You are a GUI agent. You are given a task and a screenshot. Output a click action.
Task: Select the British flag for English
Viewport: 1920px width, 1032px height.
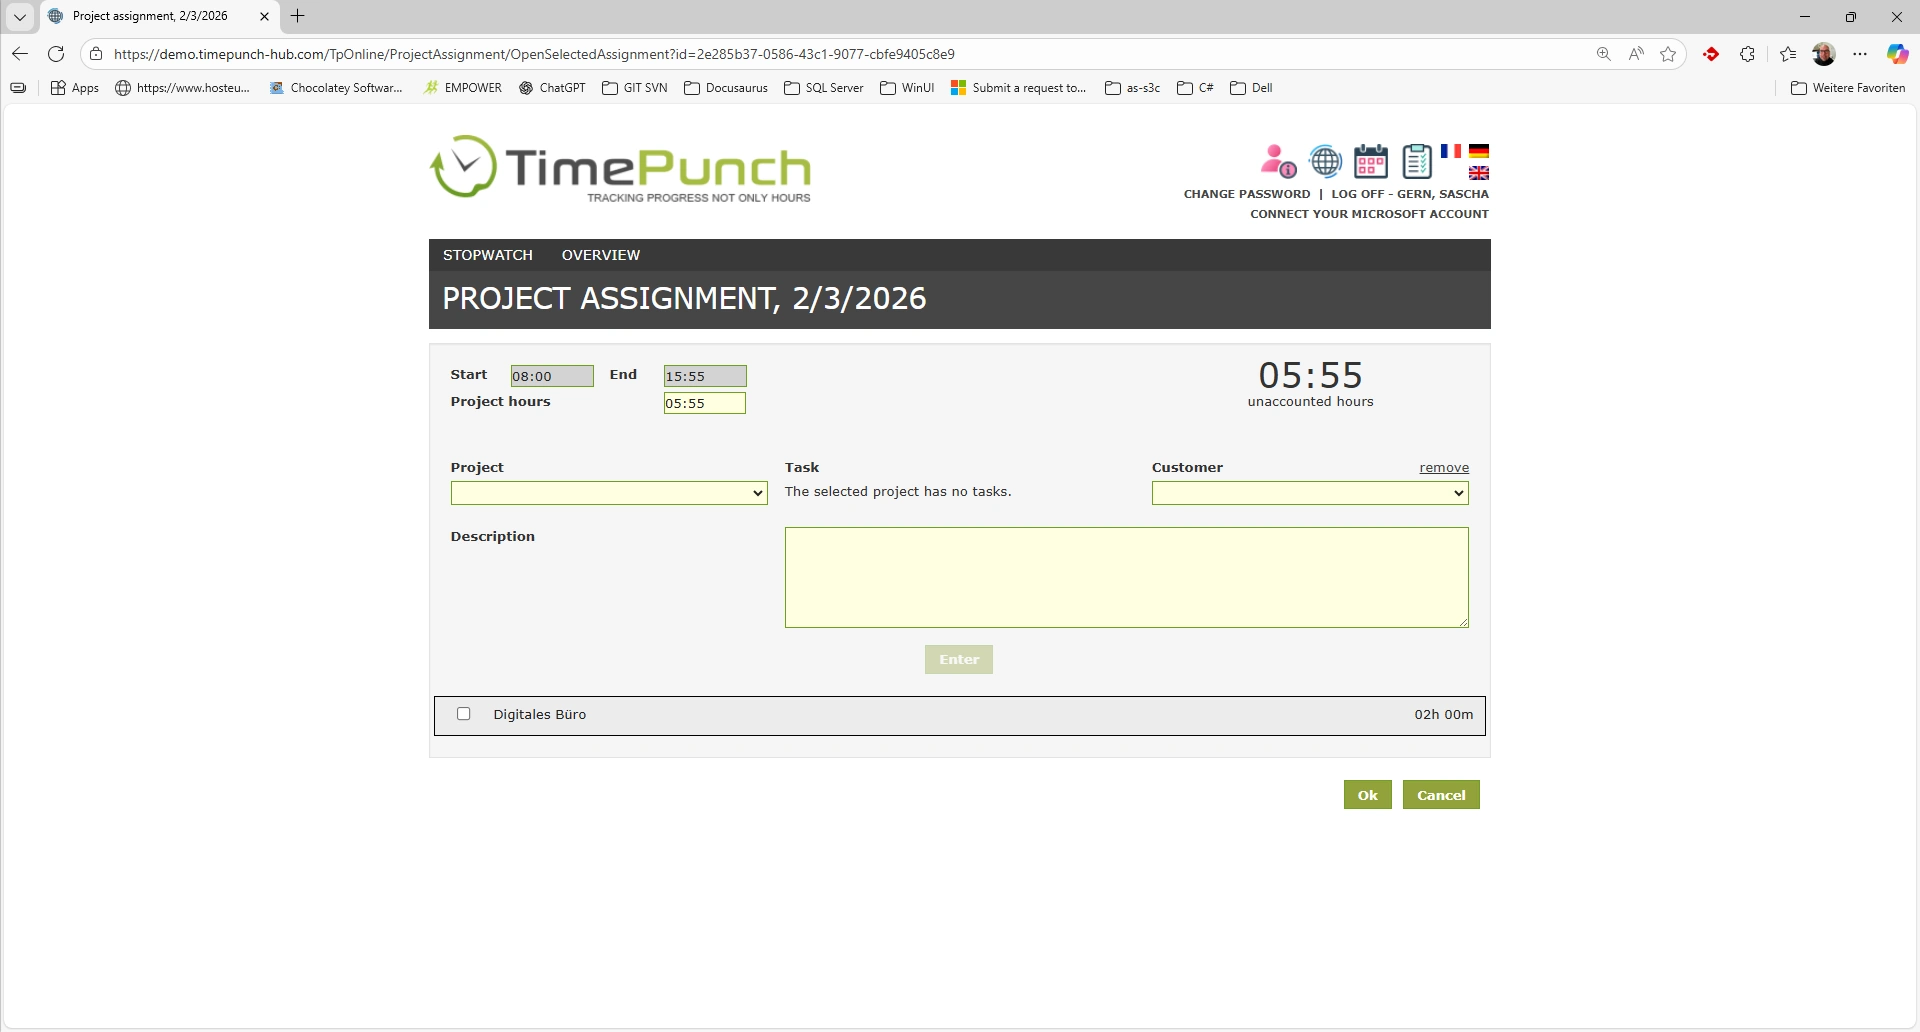1479,173
